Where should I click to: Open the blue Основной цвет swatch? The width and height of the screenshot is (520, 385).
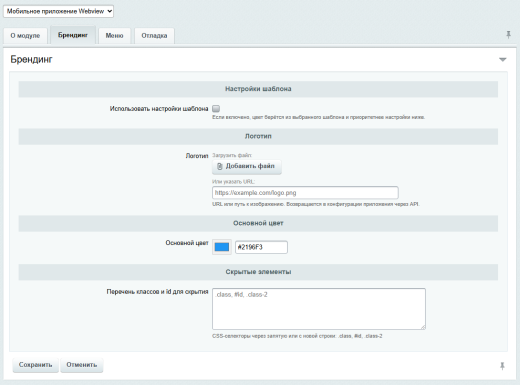point(222,247)
